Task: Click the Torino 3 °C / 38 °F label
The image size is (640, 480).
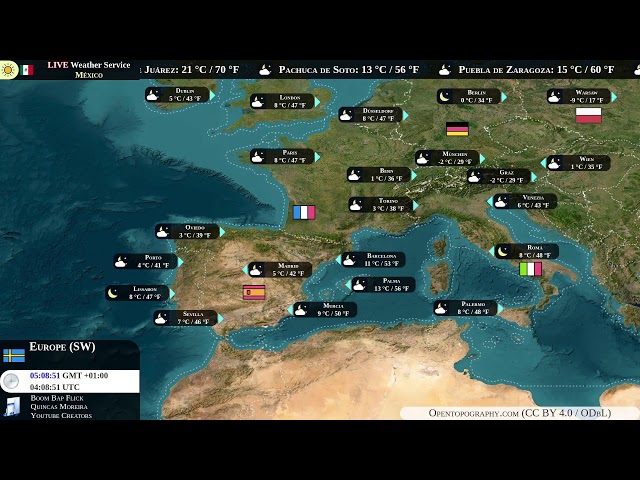Action: pyautogui.click(x=381, y=204)
